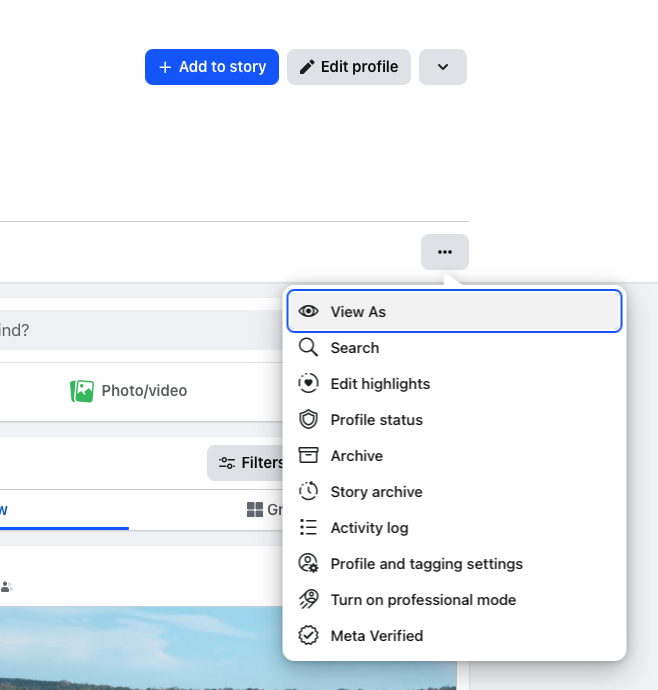658x690 pixels.
Task: Click the Edit highlights heart icon
Action: pyautogui.click(x=309, y=384)
